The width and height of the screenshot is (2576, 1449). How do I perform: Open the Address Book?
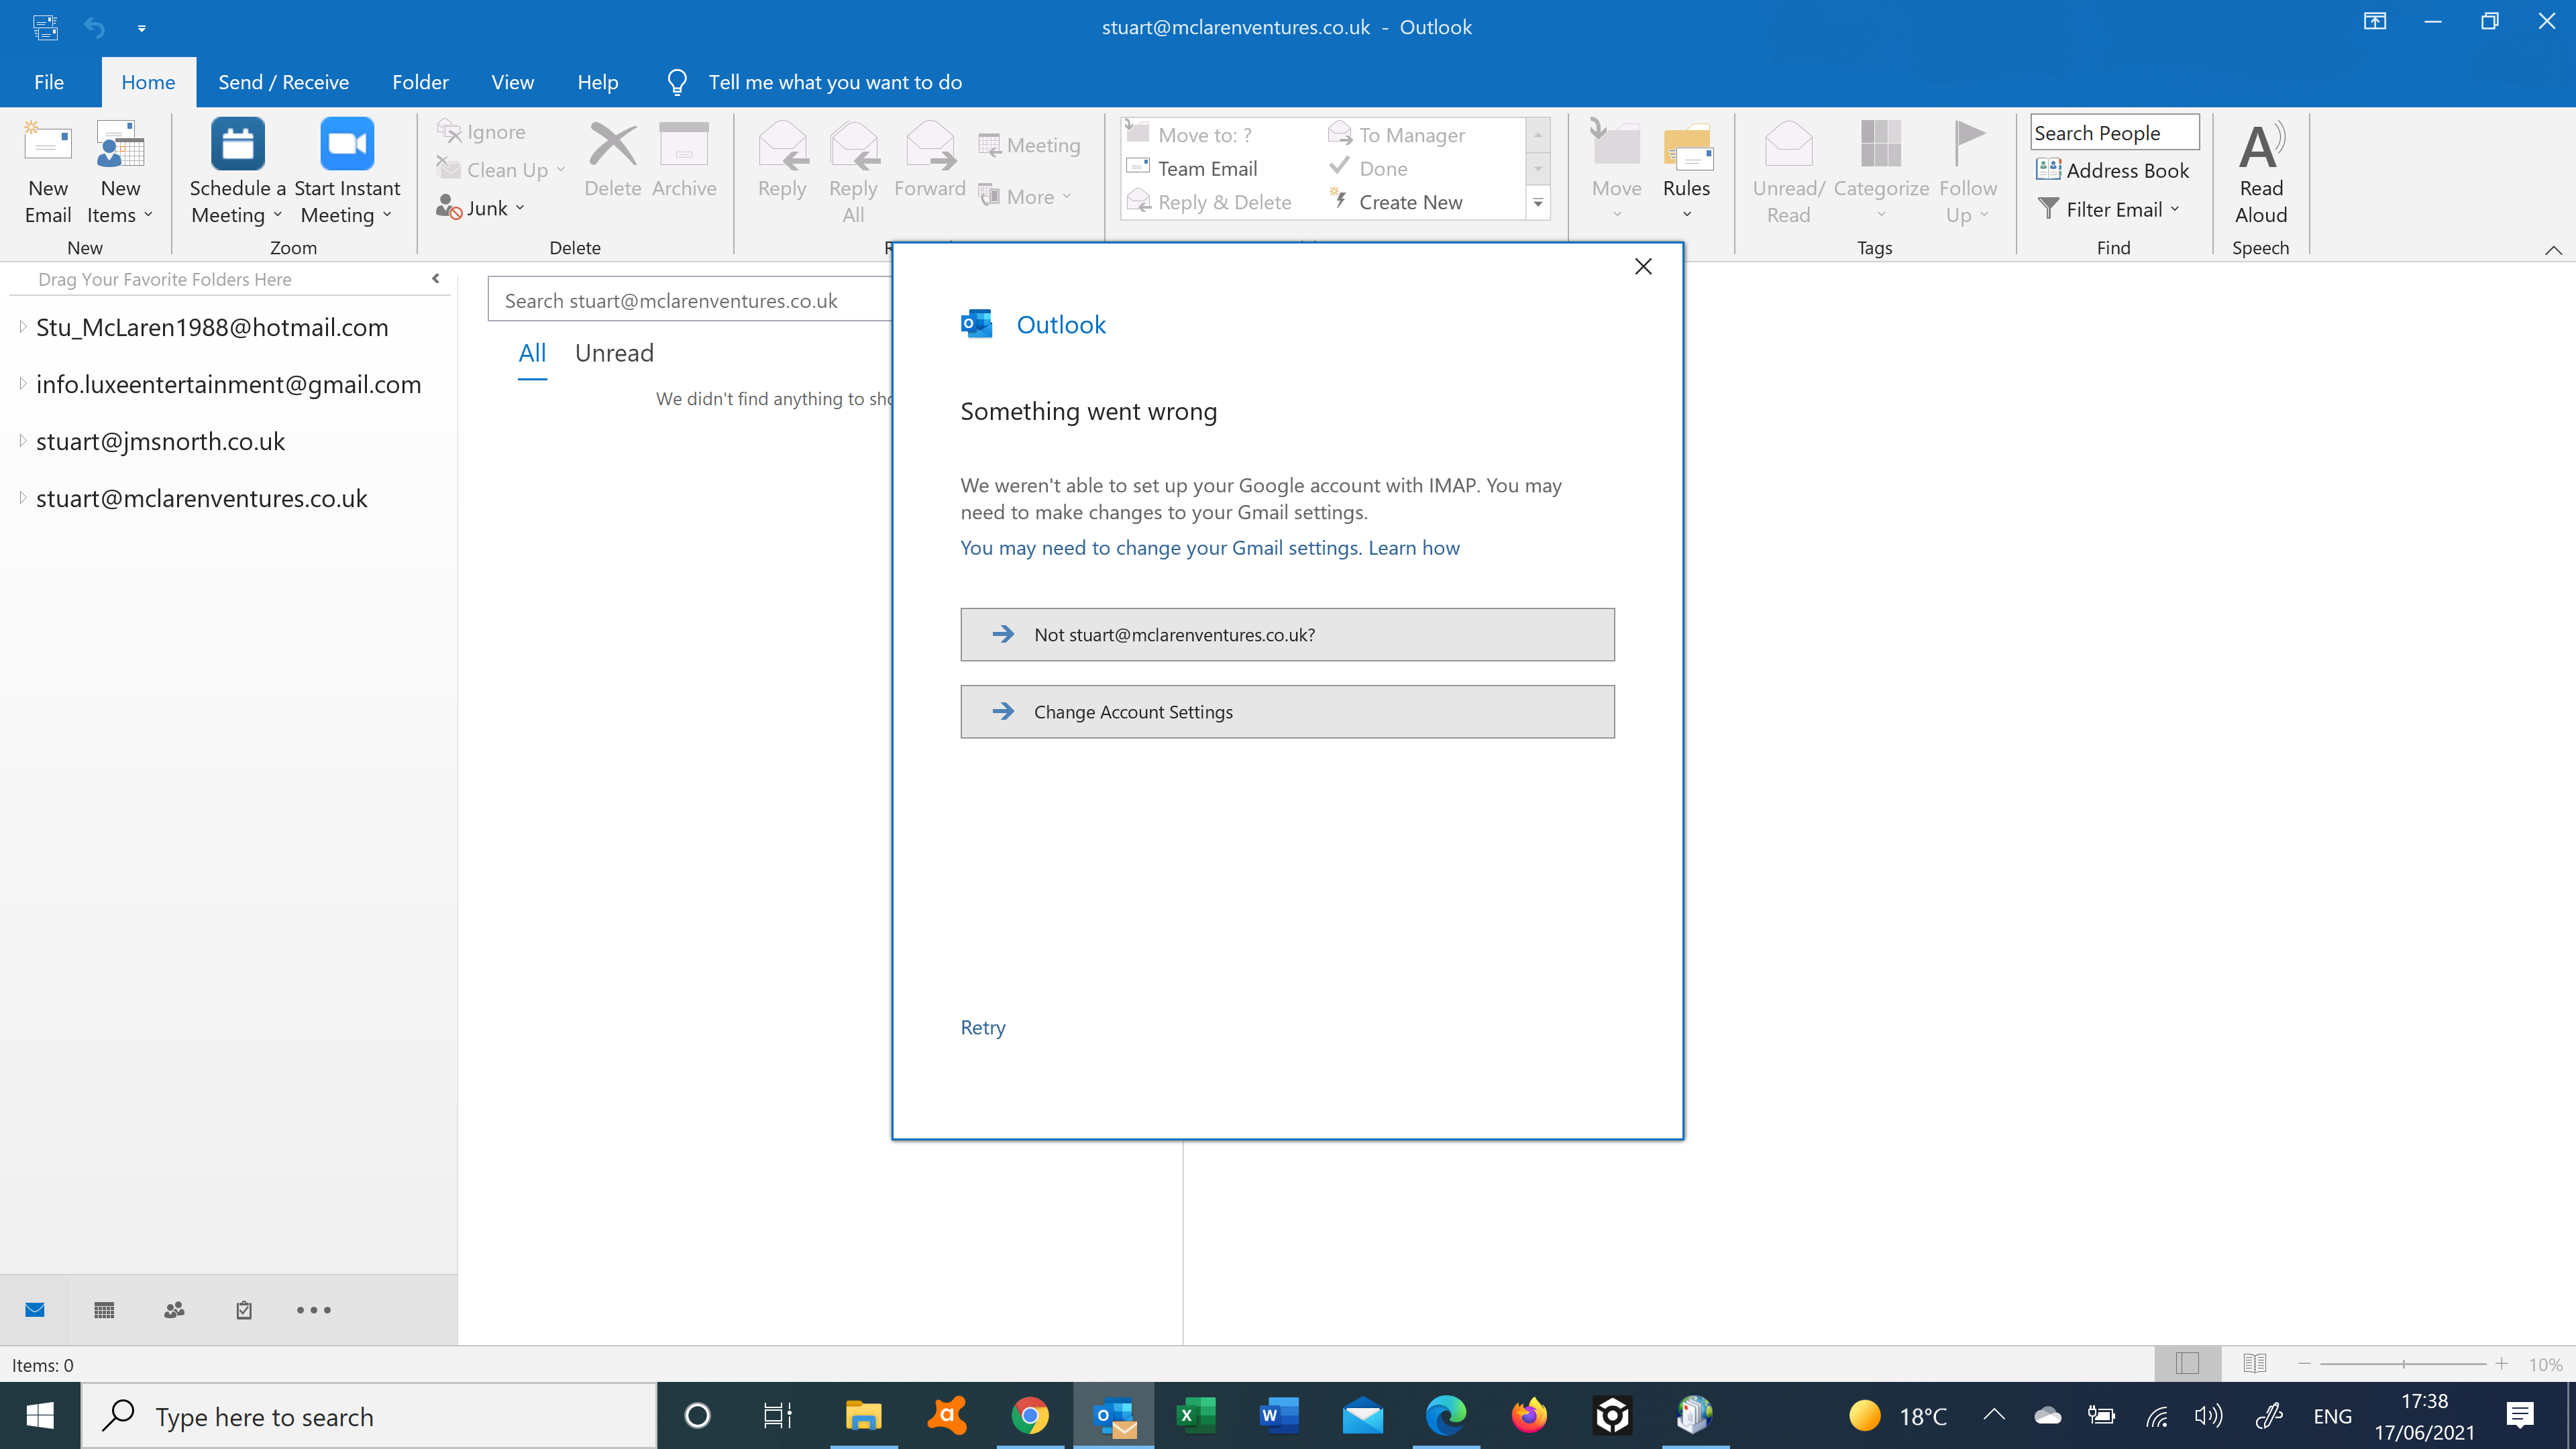(x=2114, y=170)
